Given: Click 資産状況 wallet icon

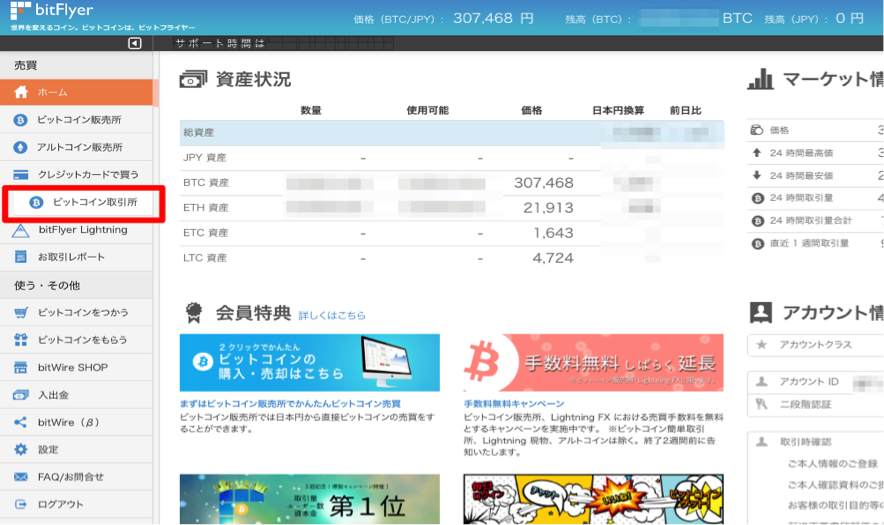Looking at the screenshot, I should coord(193,80).
